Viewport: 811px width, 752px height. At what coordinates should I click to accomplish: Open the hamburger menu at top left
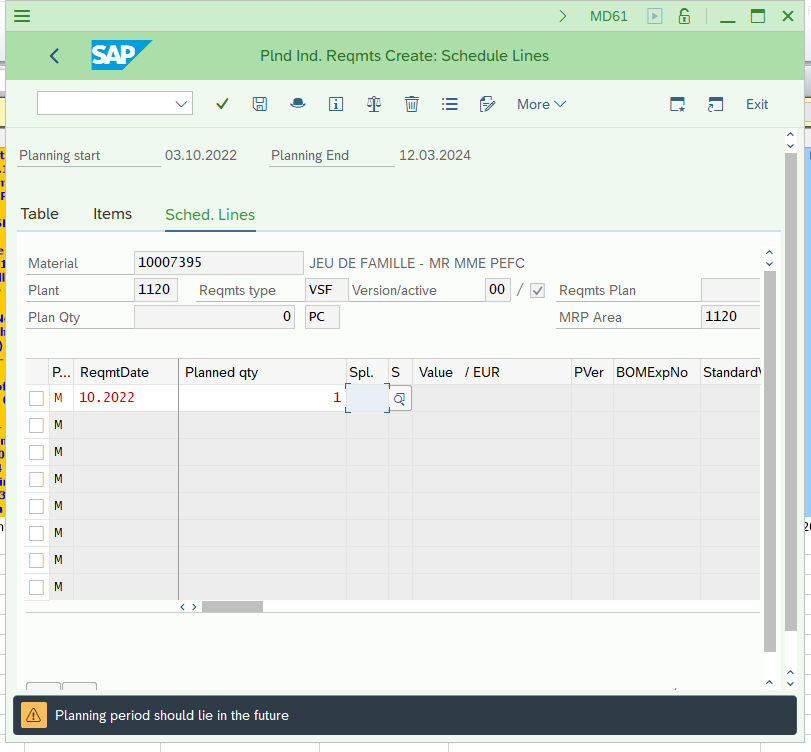click(x=22, y=16)
